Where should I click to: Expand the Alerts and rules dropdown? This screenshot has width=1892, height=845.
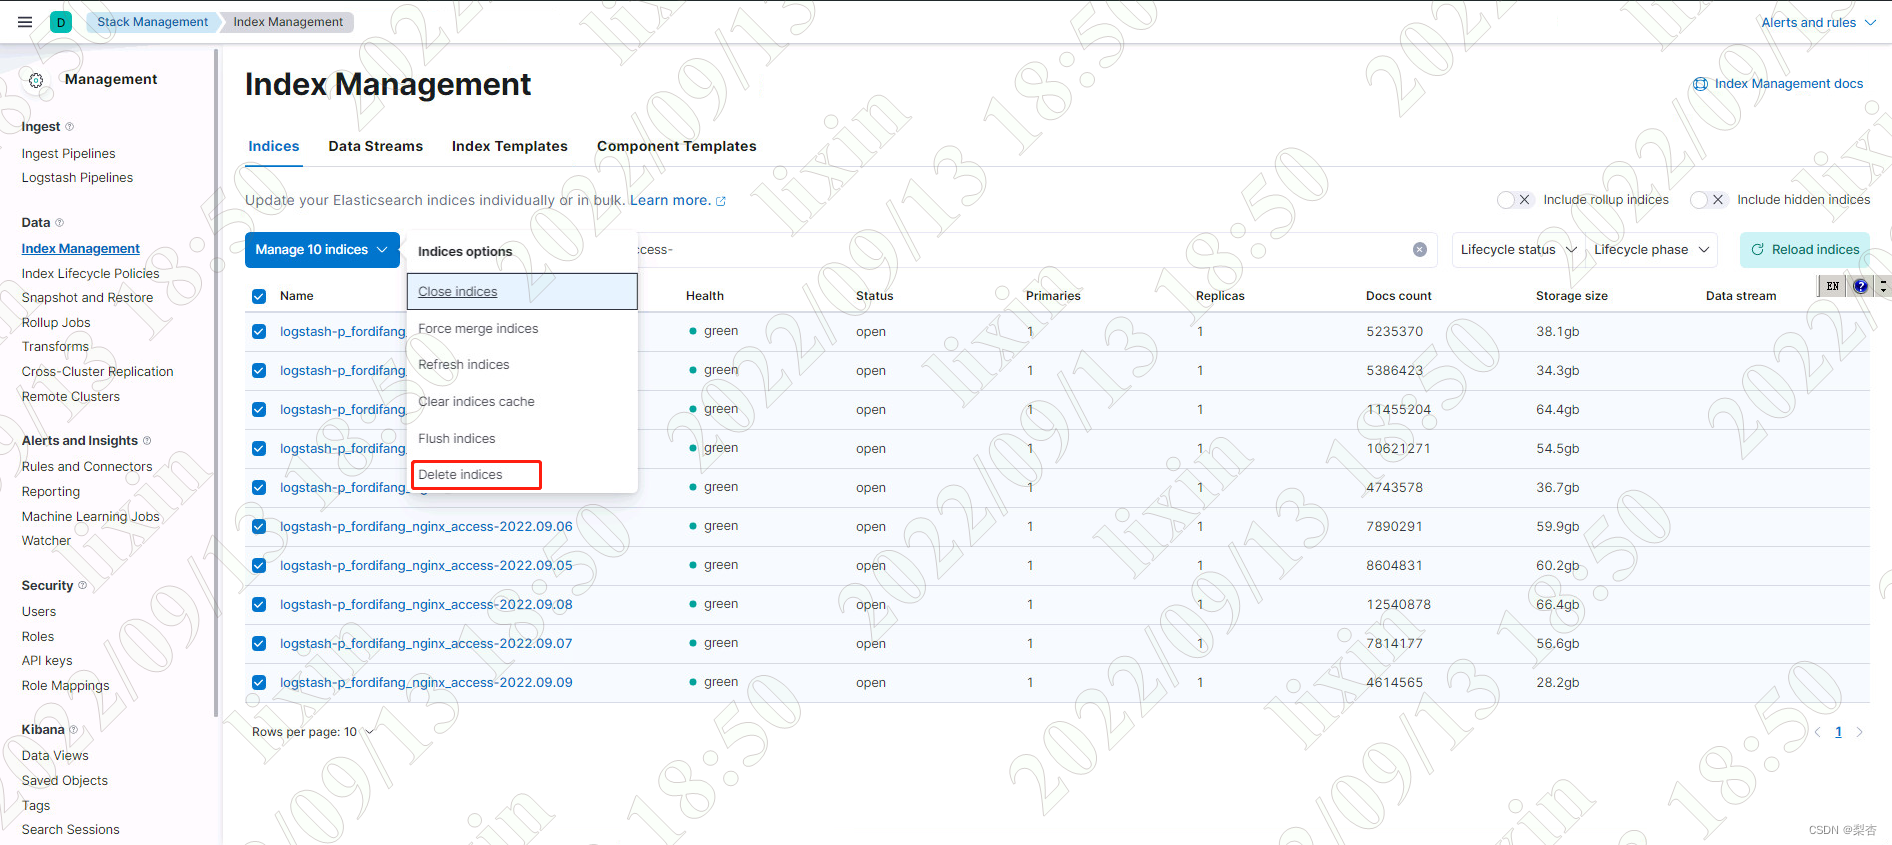tap(1818, 23)
